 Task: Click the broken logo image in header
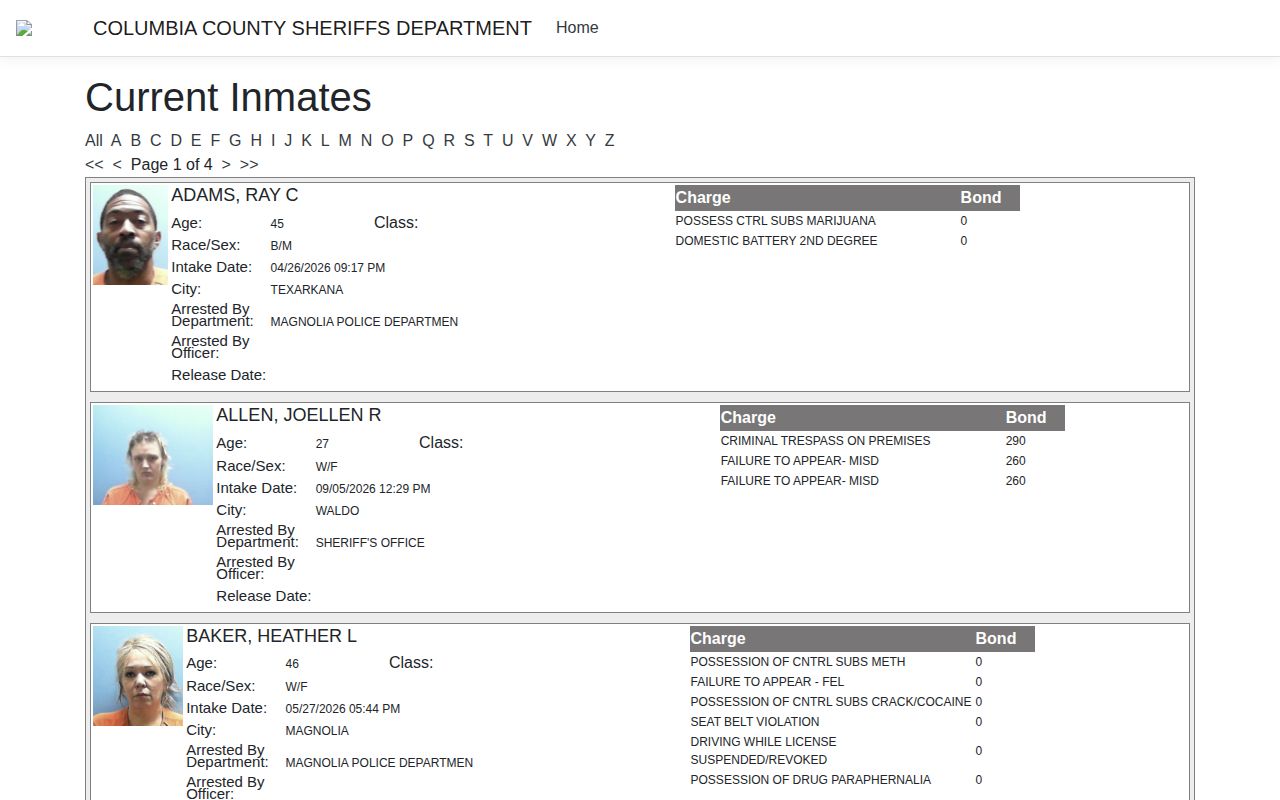click(x=24, y=28)
